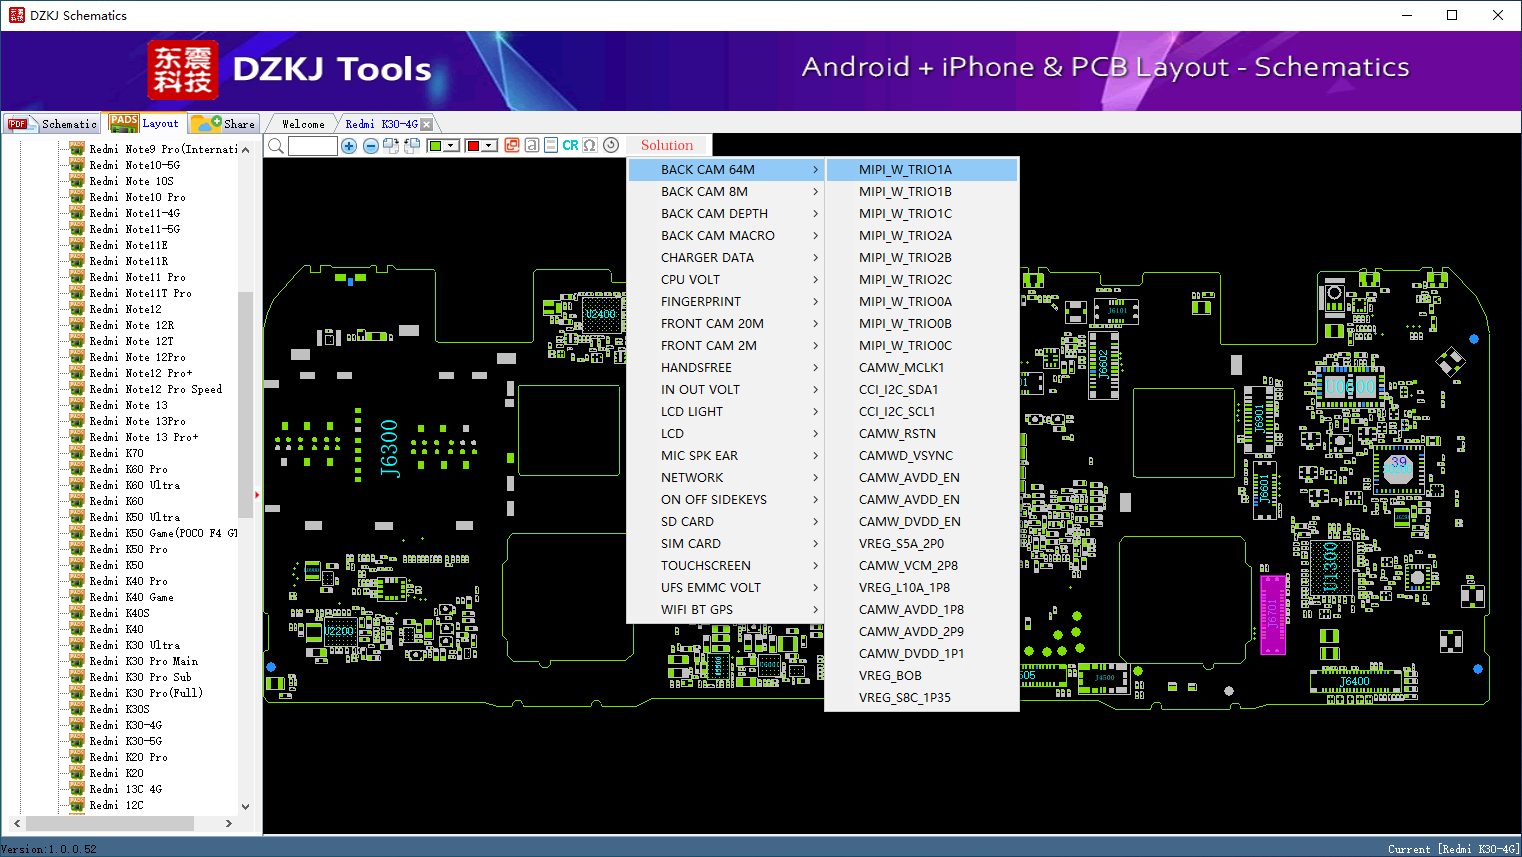Click the red overlapping squares toolbar icon

(512, 145)
